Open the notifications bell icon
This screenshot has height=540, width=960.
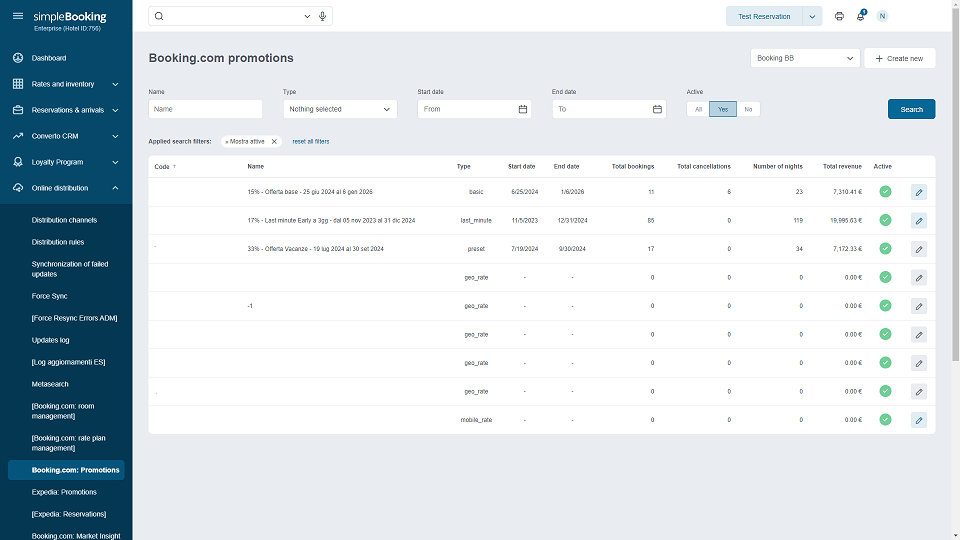[x=860, y=16]
